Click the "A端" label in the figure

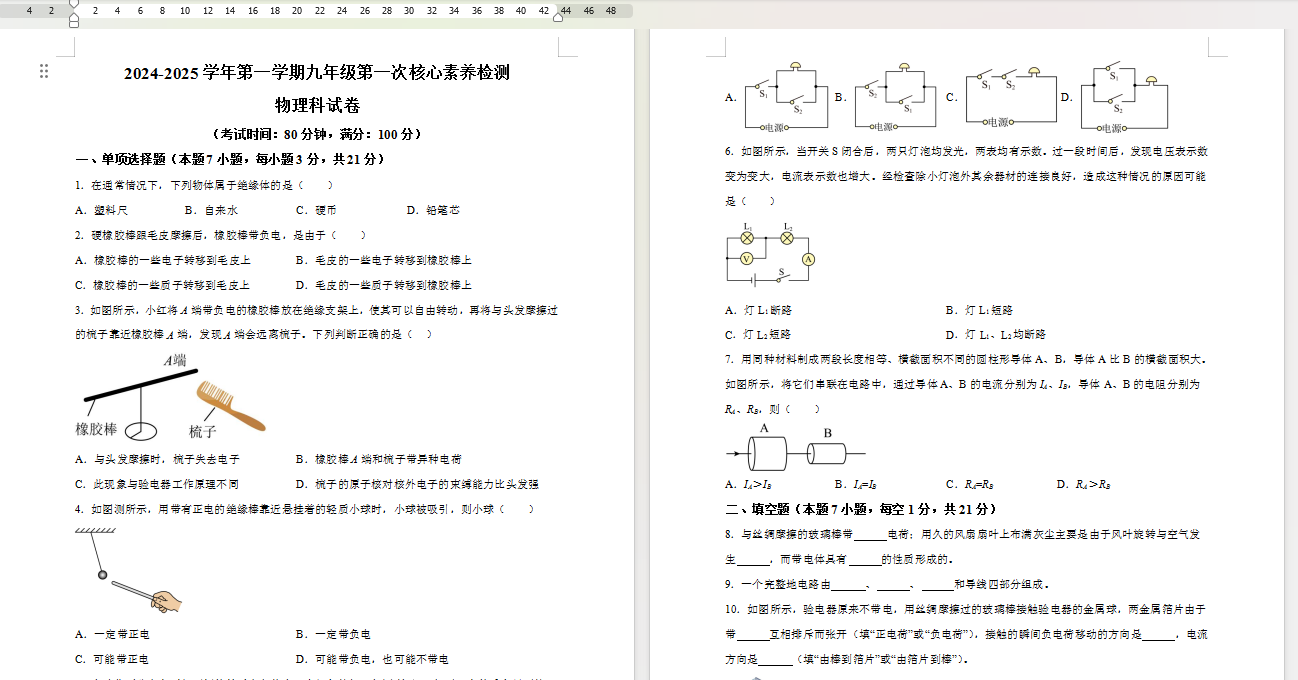(x=175, y=360)
